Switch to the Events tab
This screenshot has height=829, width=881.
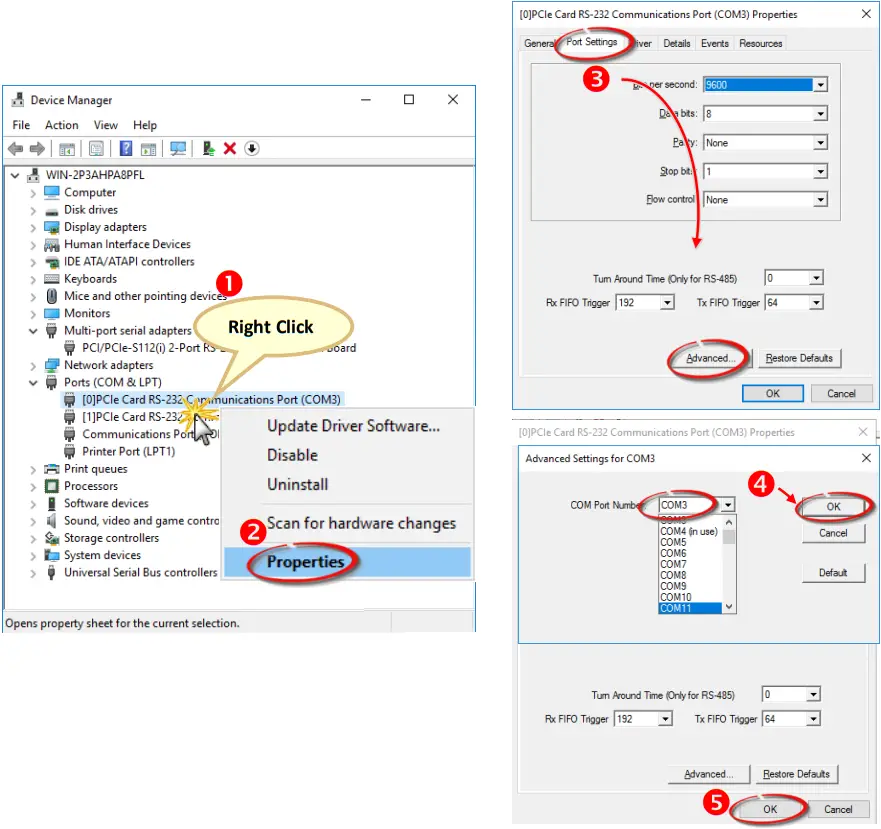[x=715, y=43]
